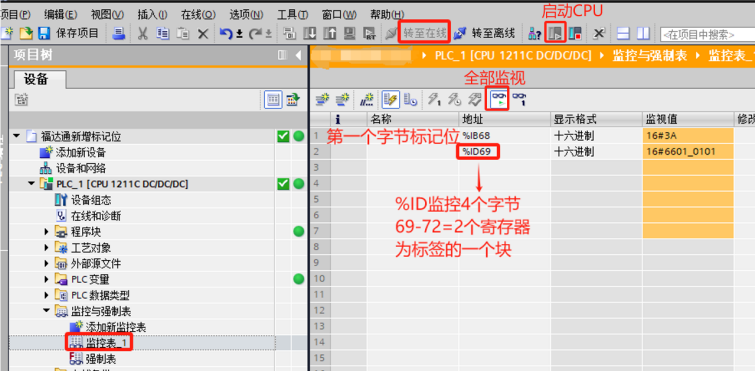This screenshot has width=756, height=371.
Task: Click Add row icon in watch table
Action: (343, 100)
